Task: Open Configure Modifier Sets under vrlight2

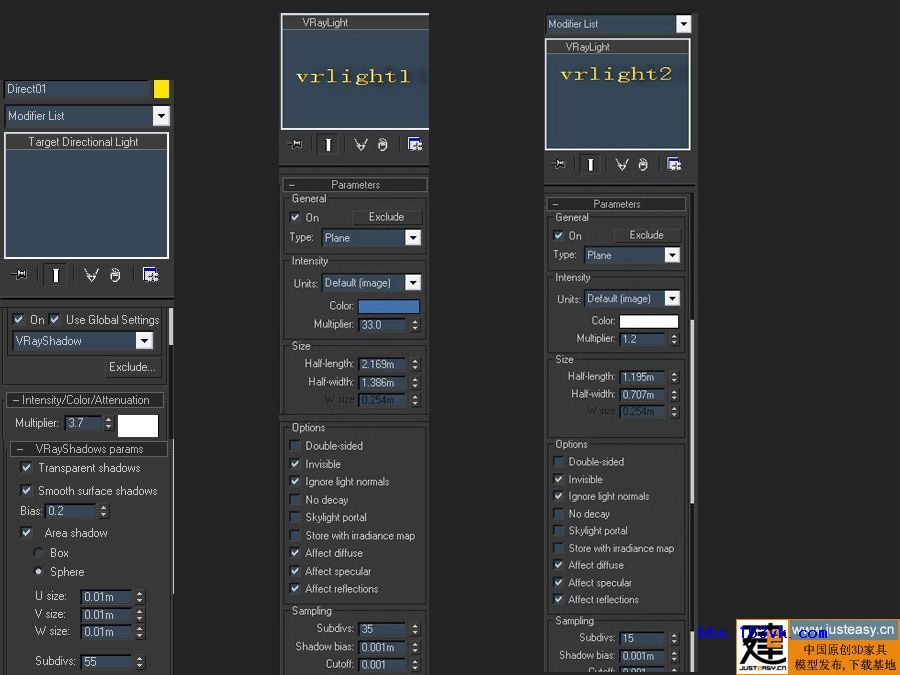Action: (674, 165)
